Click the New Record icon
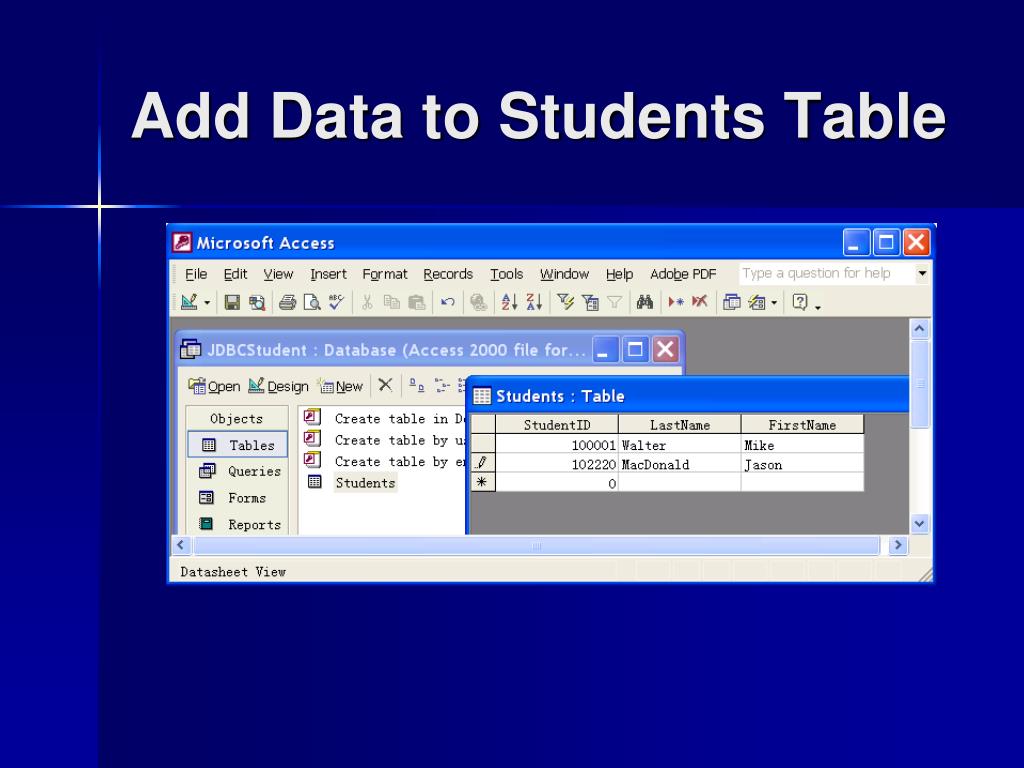 [675, 302]
